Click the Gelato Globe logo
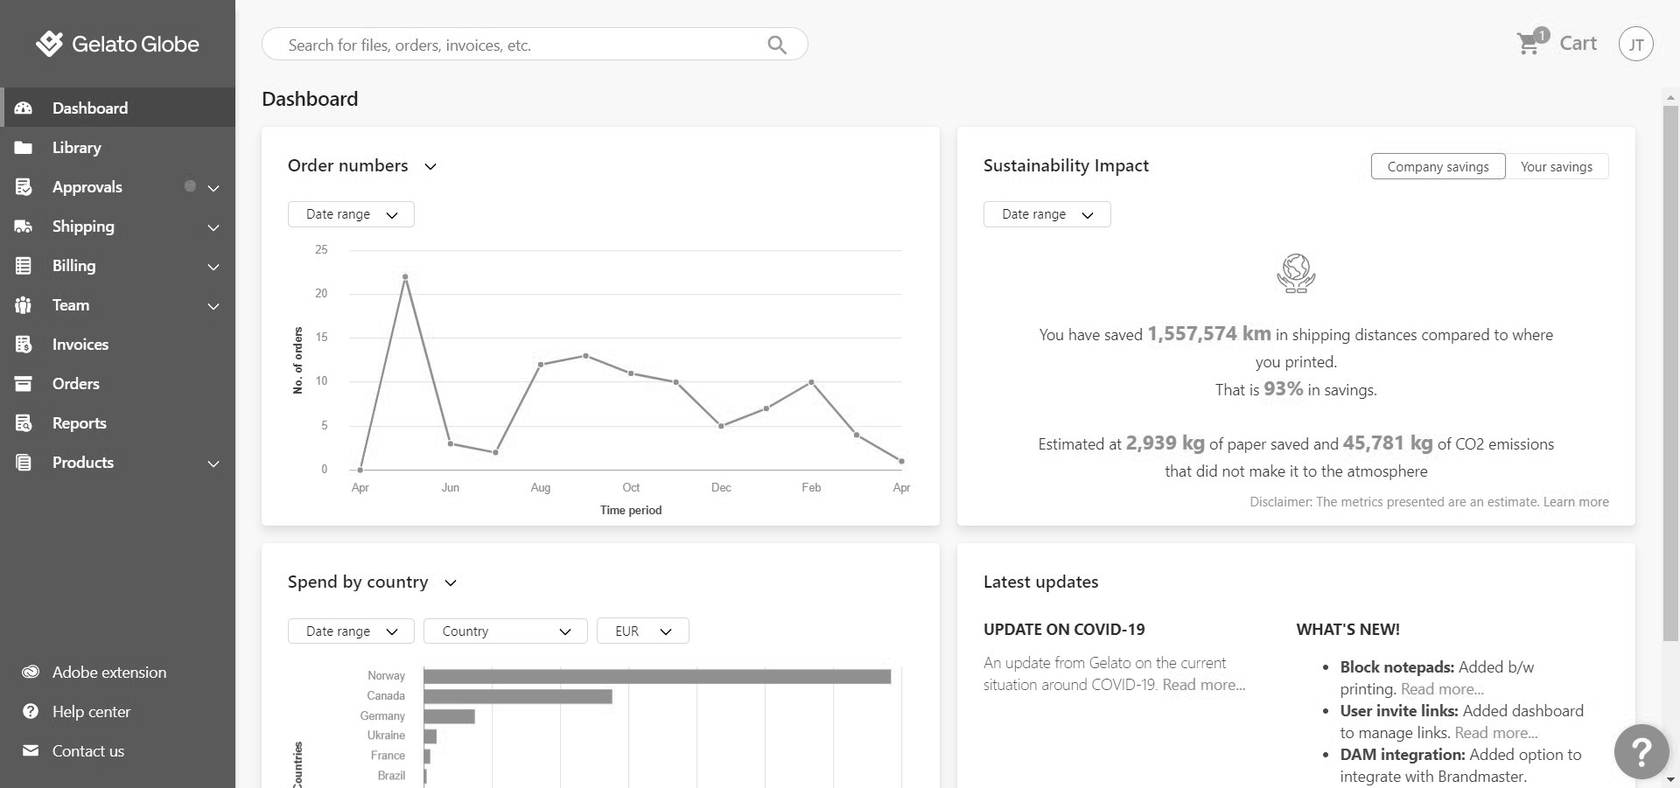Viewport: 1680px width, 788px height. click(x=118, y=44)
